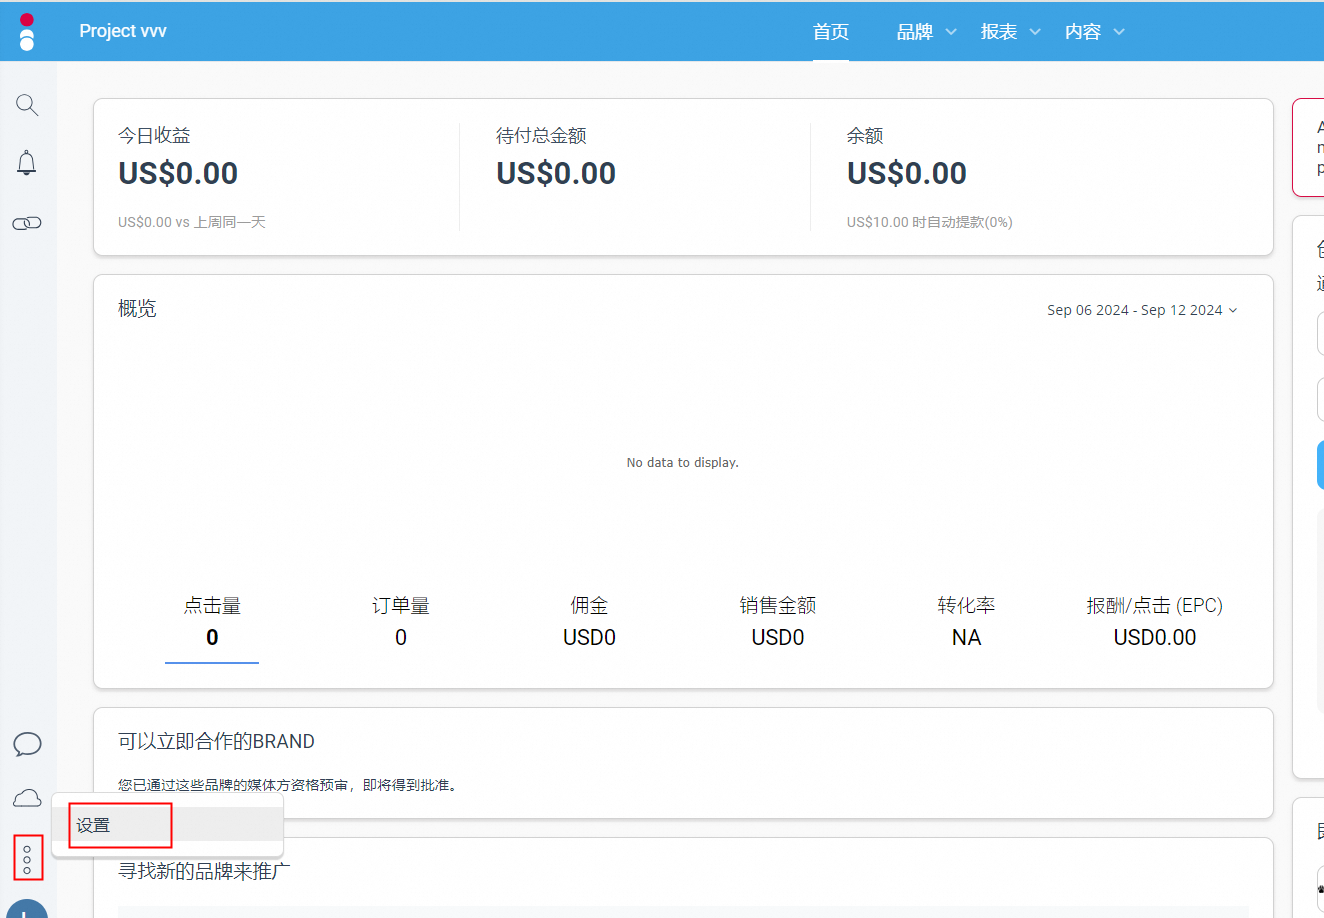Click the blue plus button at bottom-left
Viewport: 1324px width, 918px height.
click(27, 910)
